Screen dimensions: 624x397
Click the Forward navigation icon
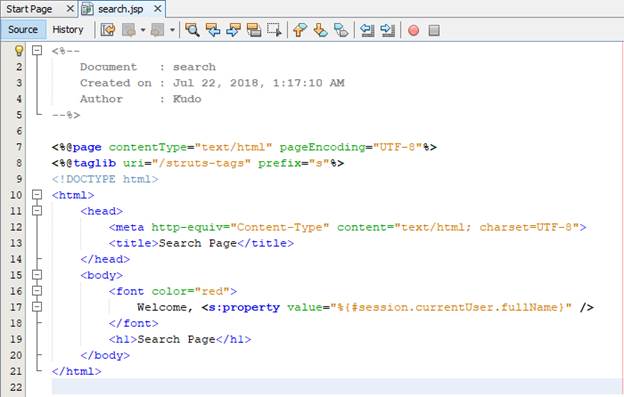158,30
